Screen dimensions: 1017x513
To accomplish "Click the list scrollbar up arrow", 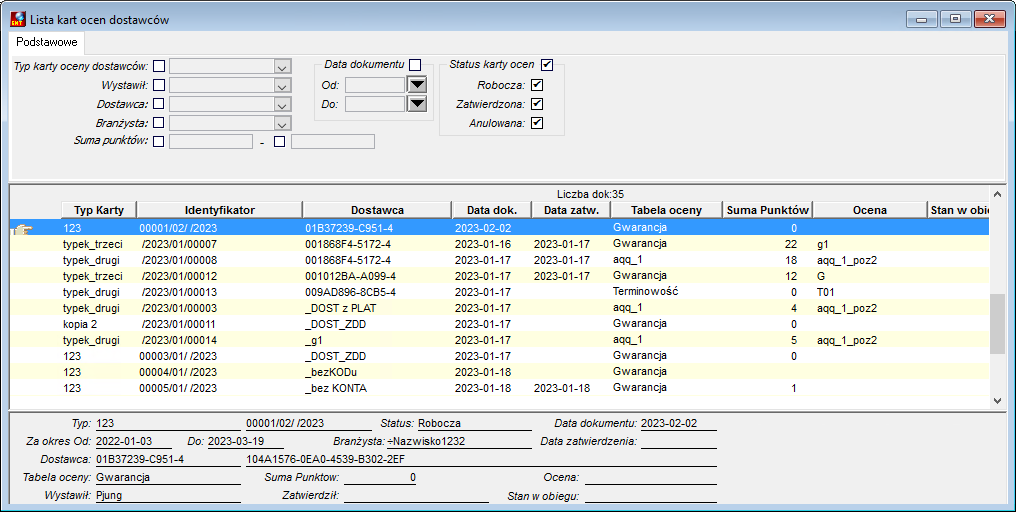I will pyautogui.click(x=998, y=194).
